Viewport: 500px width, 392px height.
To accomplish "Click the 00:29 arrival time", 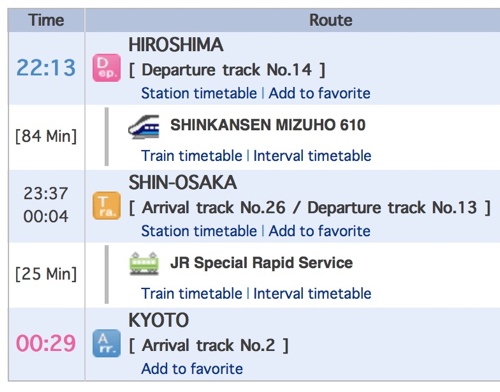I will [x=46, y=343].
